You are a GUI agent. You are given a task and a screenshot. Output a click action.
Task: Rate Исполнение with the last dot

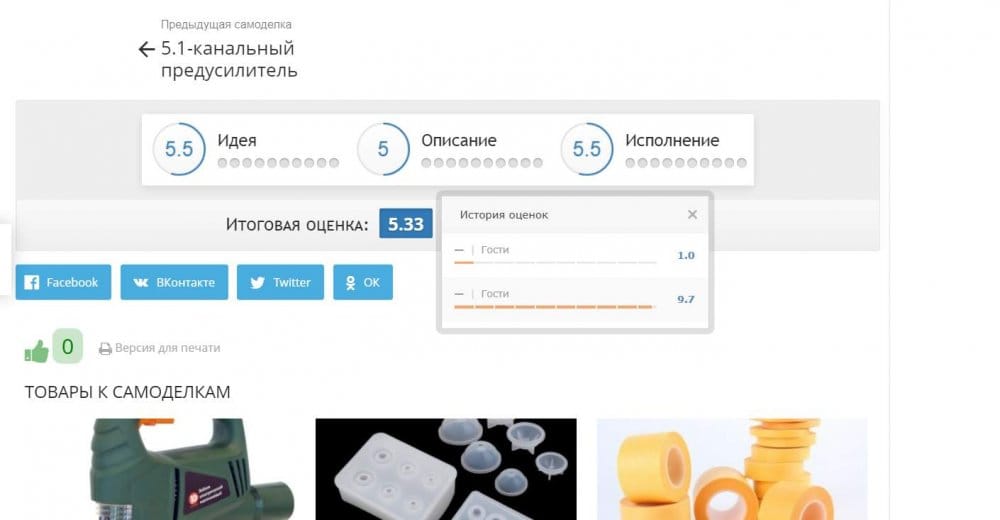pos(742,163)
